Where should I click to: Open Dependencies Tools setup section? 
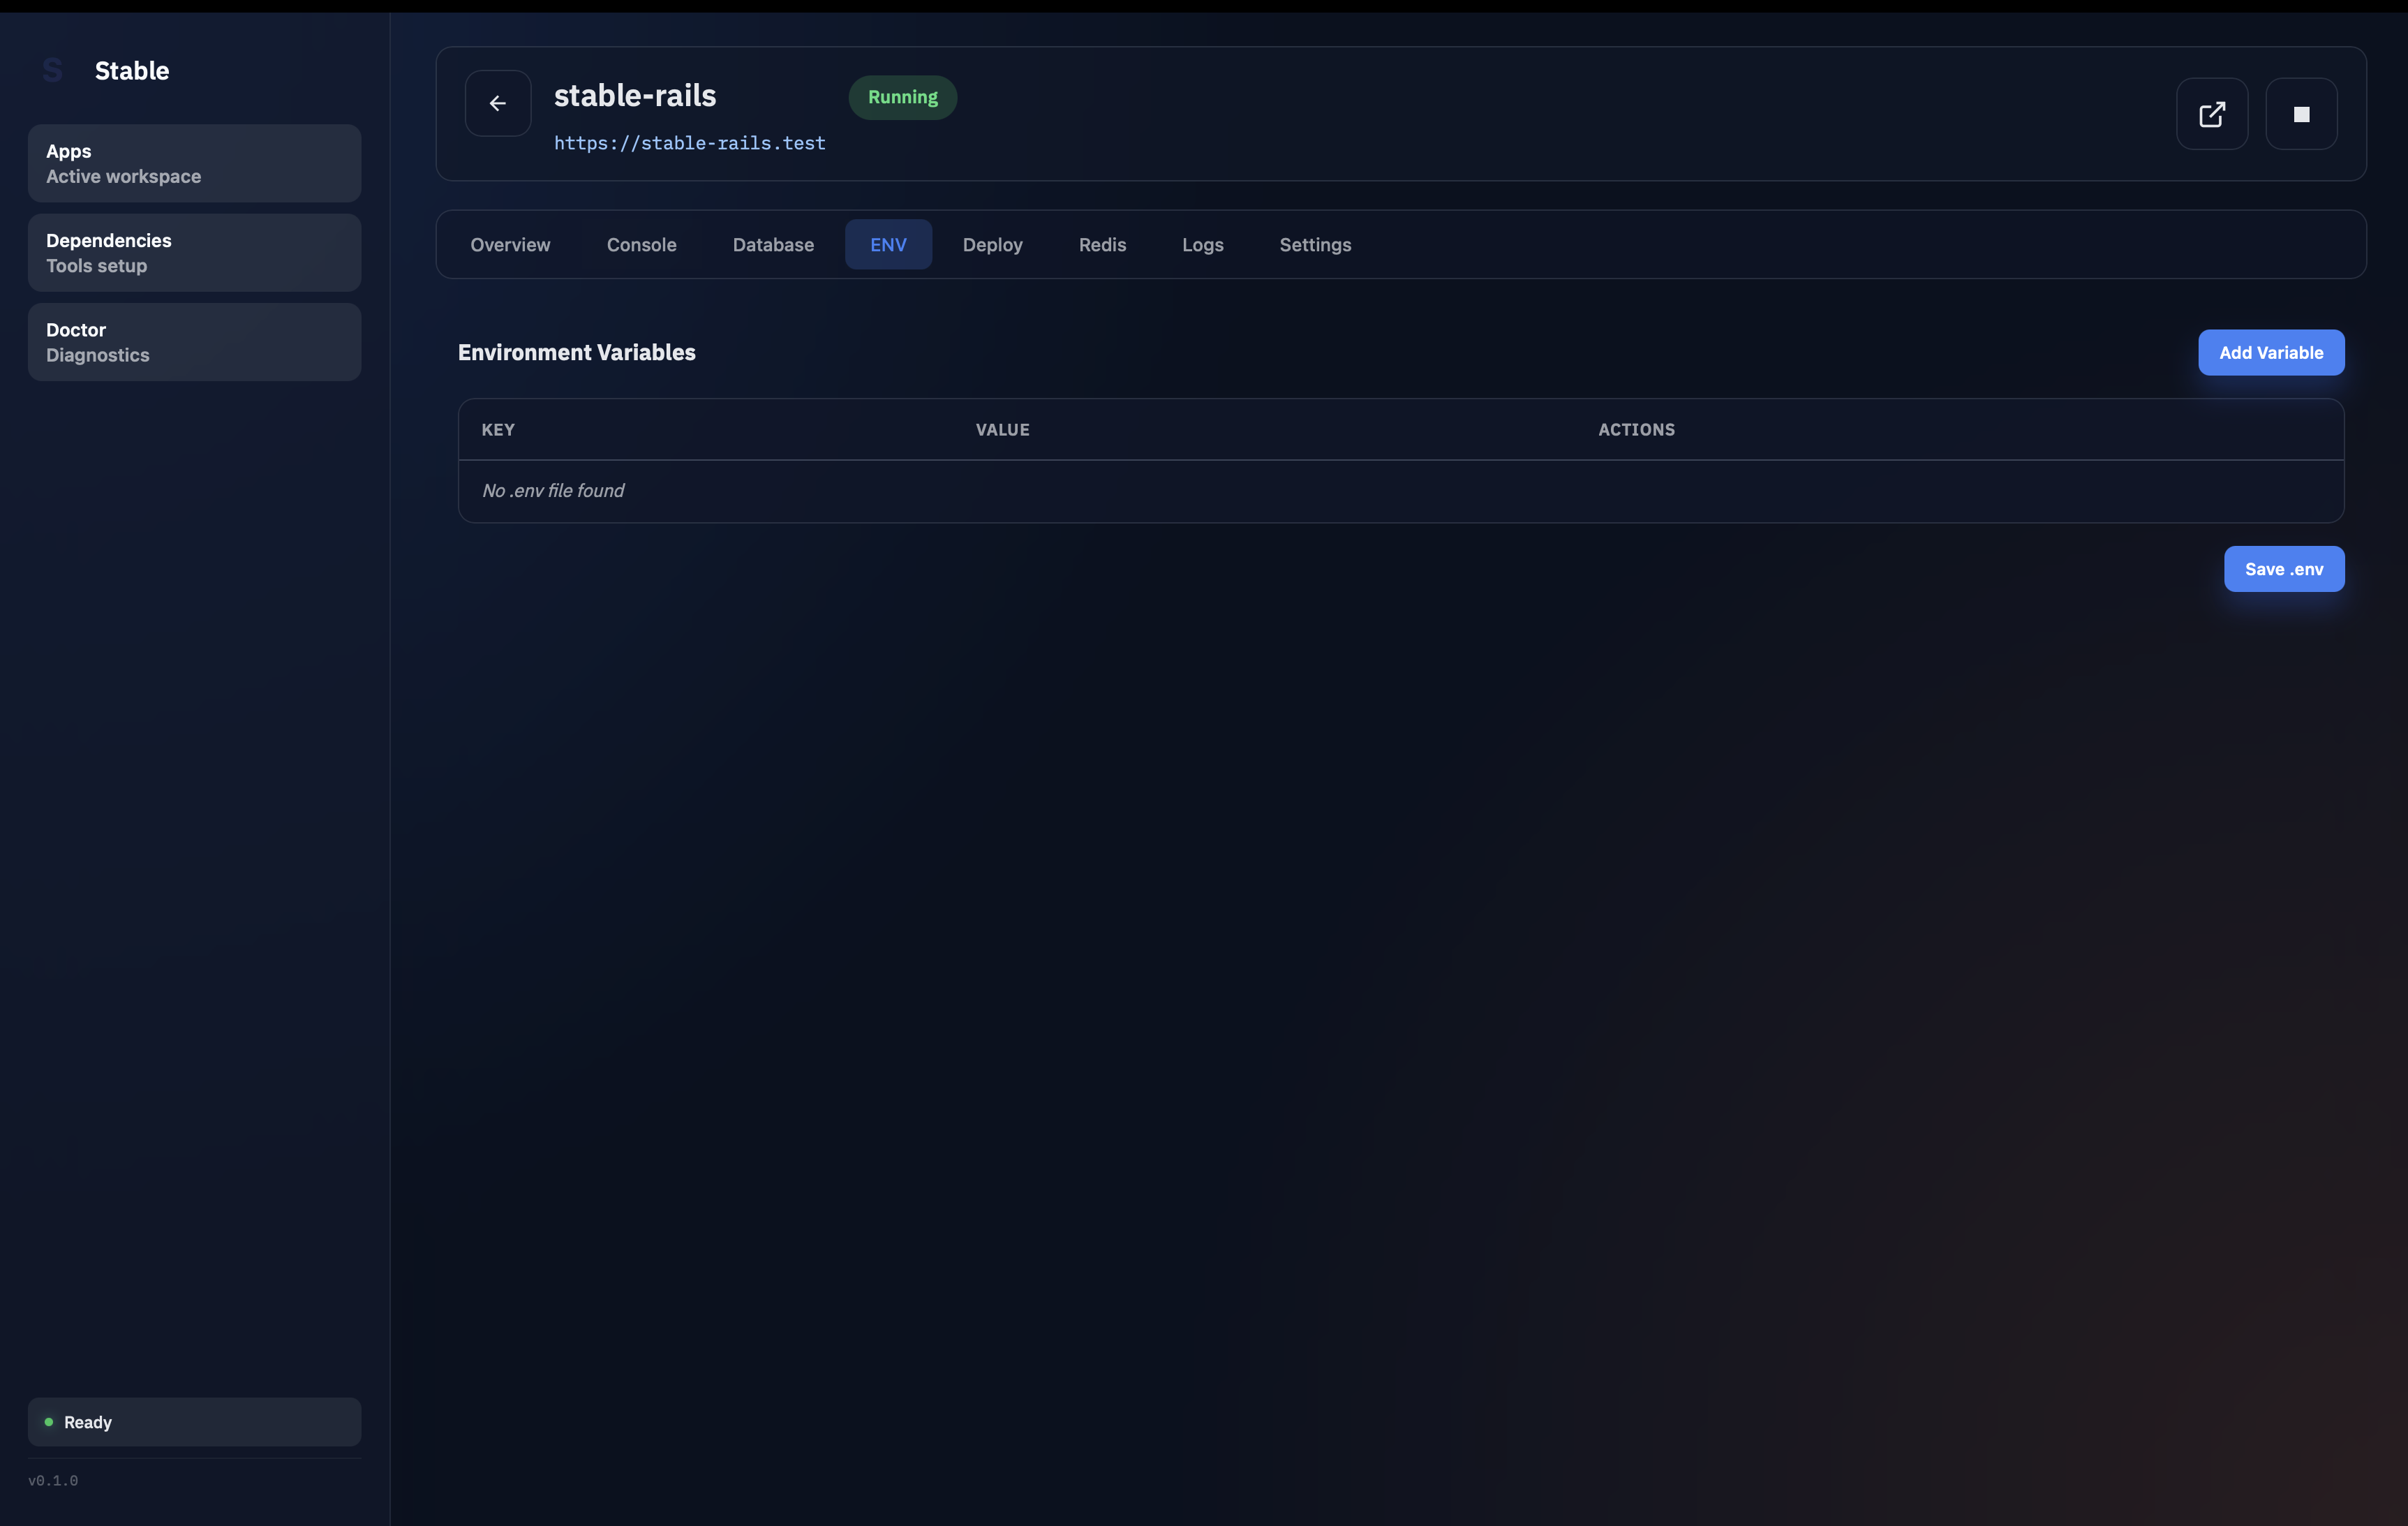[x=194, y=253]
